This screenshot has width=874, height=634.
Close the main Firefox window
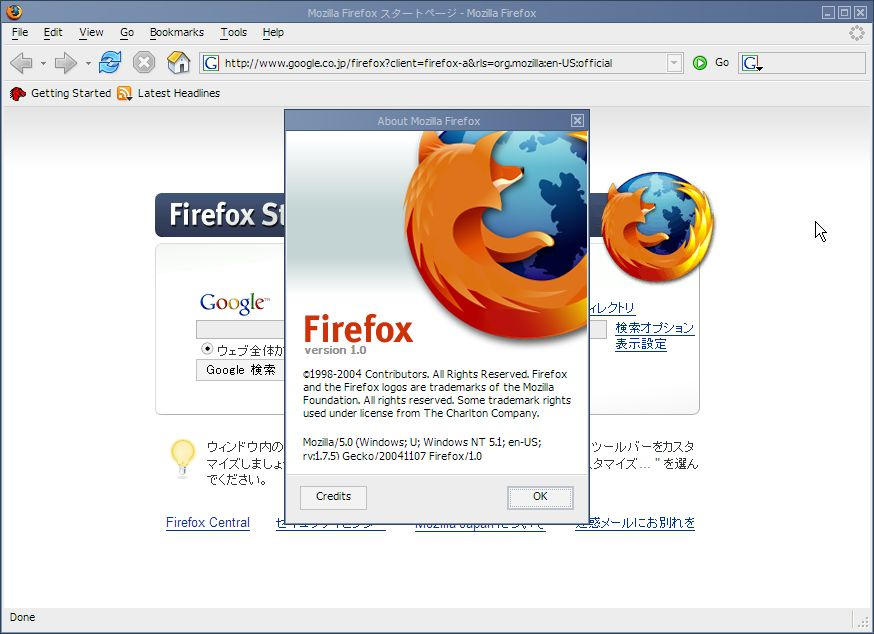[x=861, y=12]
